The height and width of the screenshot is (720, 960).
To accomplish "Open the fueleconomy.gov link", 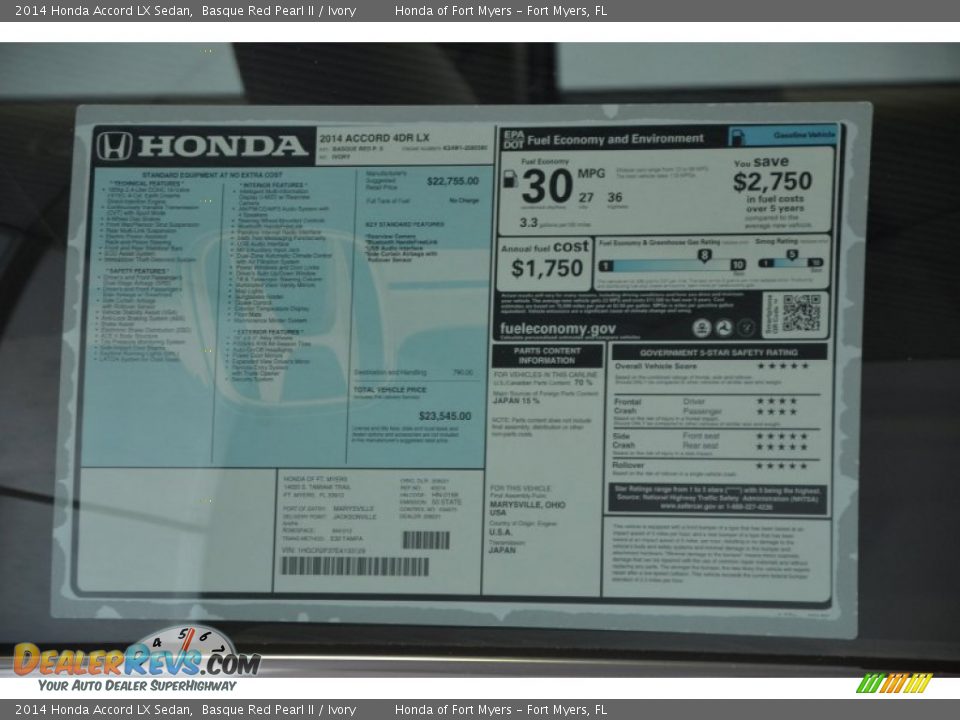I will 557,328.
